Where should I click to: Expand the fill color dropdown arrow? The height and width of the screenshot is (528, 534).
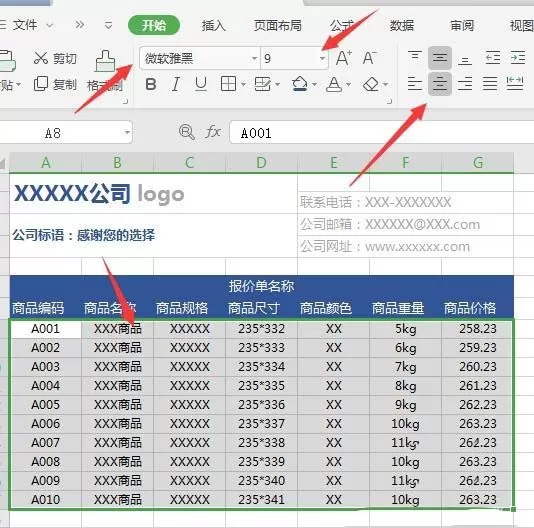click(x=314, y=84)
